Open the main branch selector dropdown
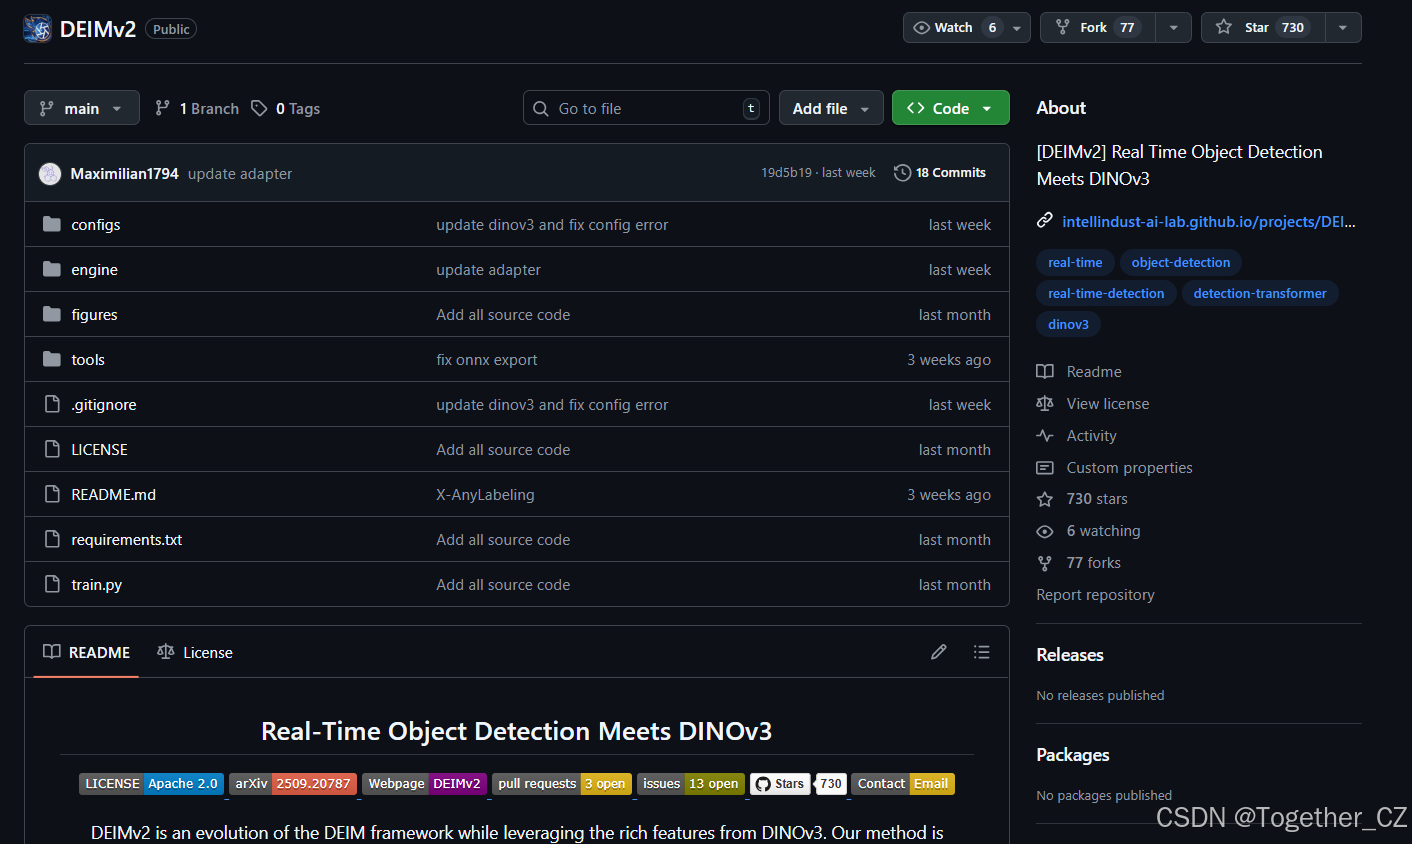Image resolution: width=1412 pixels, height=844 pixels. [x=80, y=108]
